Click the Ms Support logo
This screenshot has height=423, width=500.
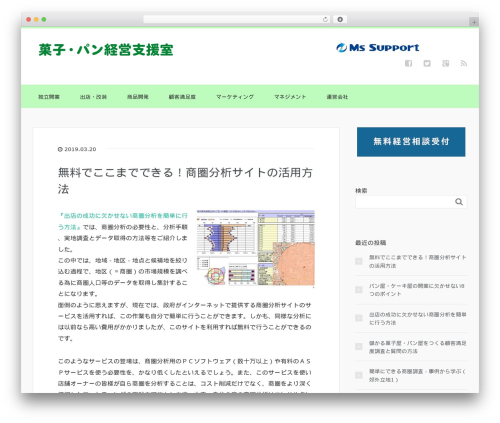pyautogui.click(x=377, y=48)
